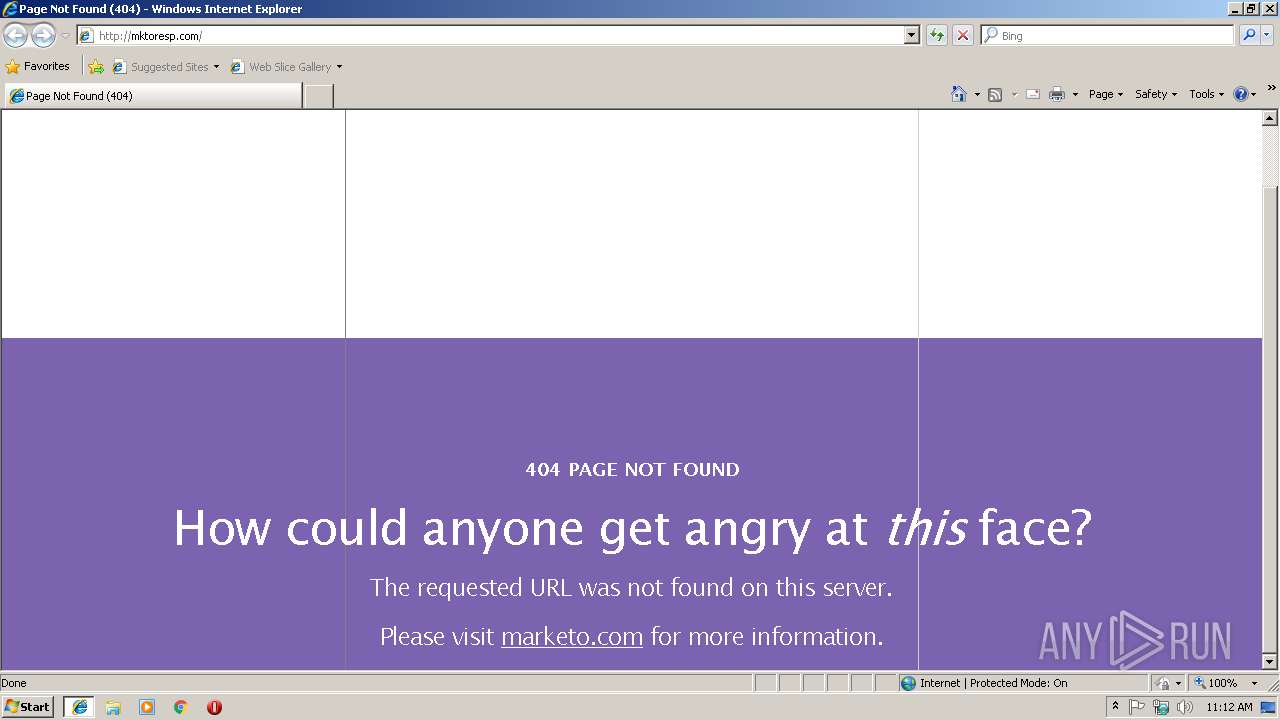Click the magnifier Search button
This screenshot has height=720, width=1280.
tap(1249, 36)
